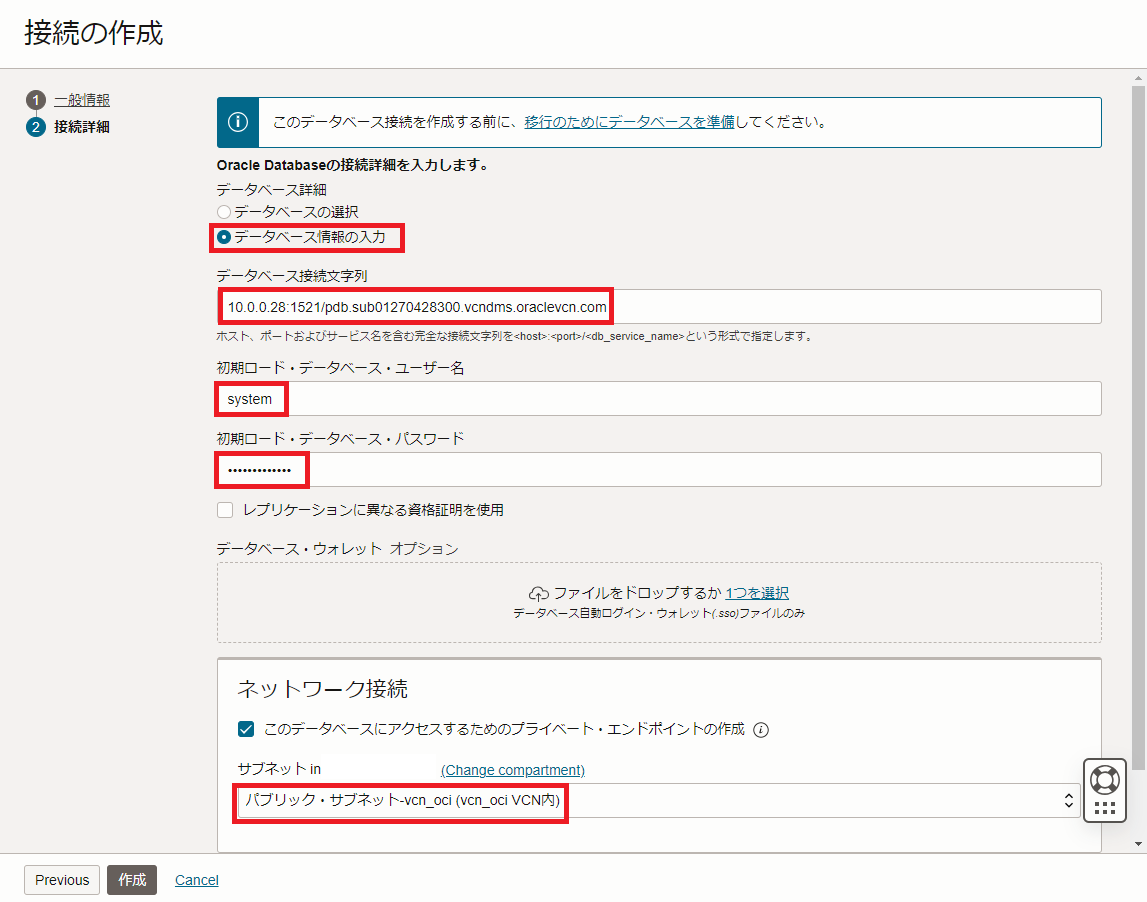
Task: Click the info icon in the blue banner
Action: point(237,123)
